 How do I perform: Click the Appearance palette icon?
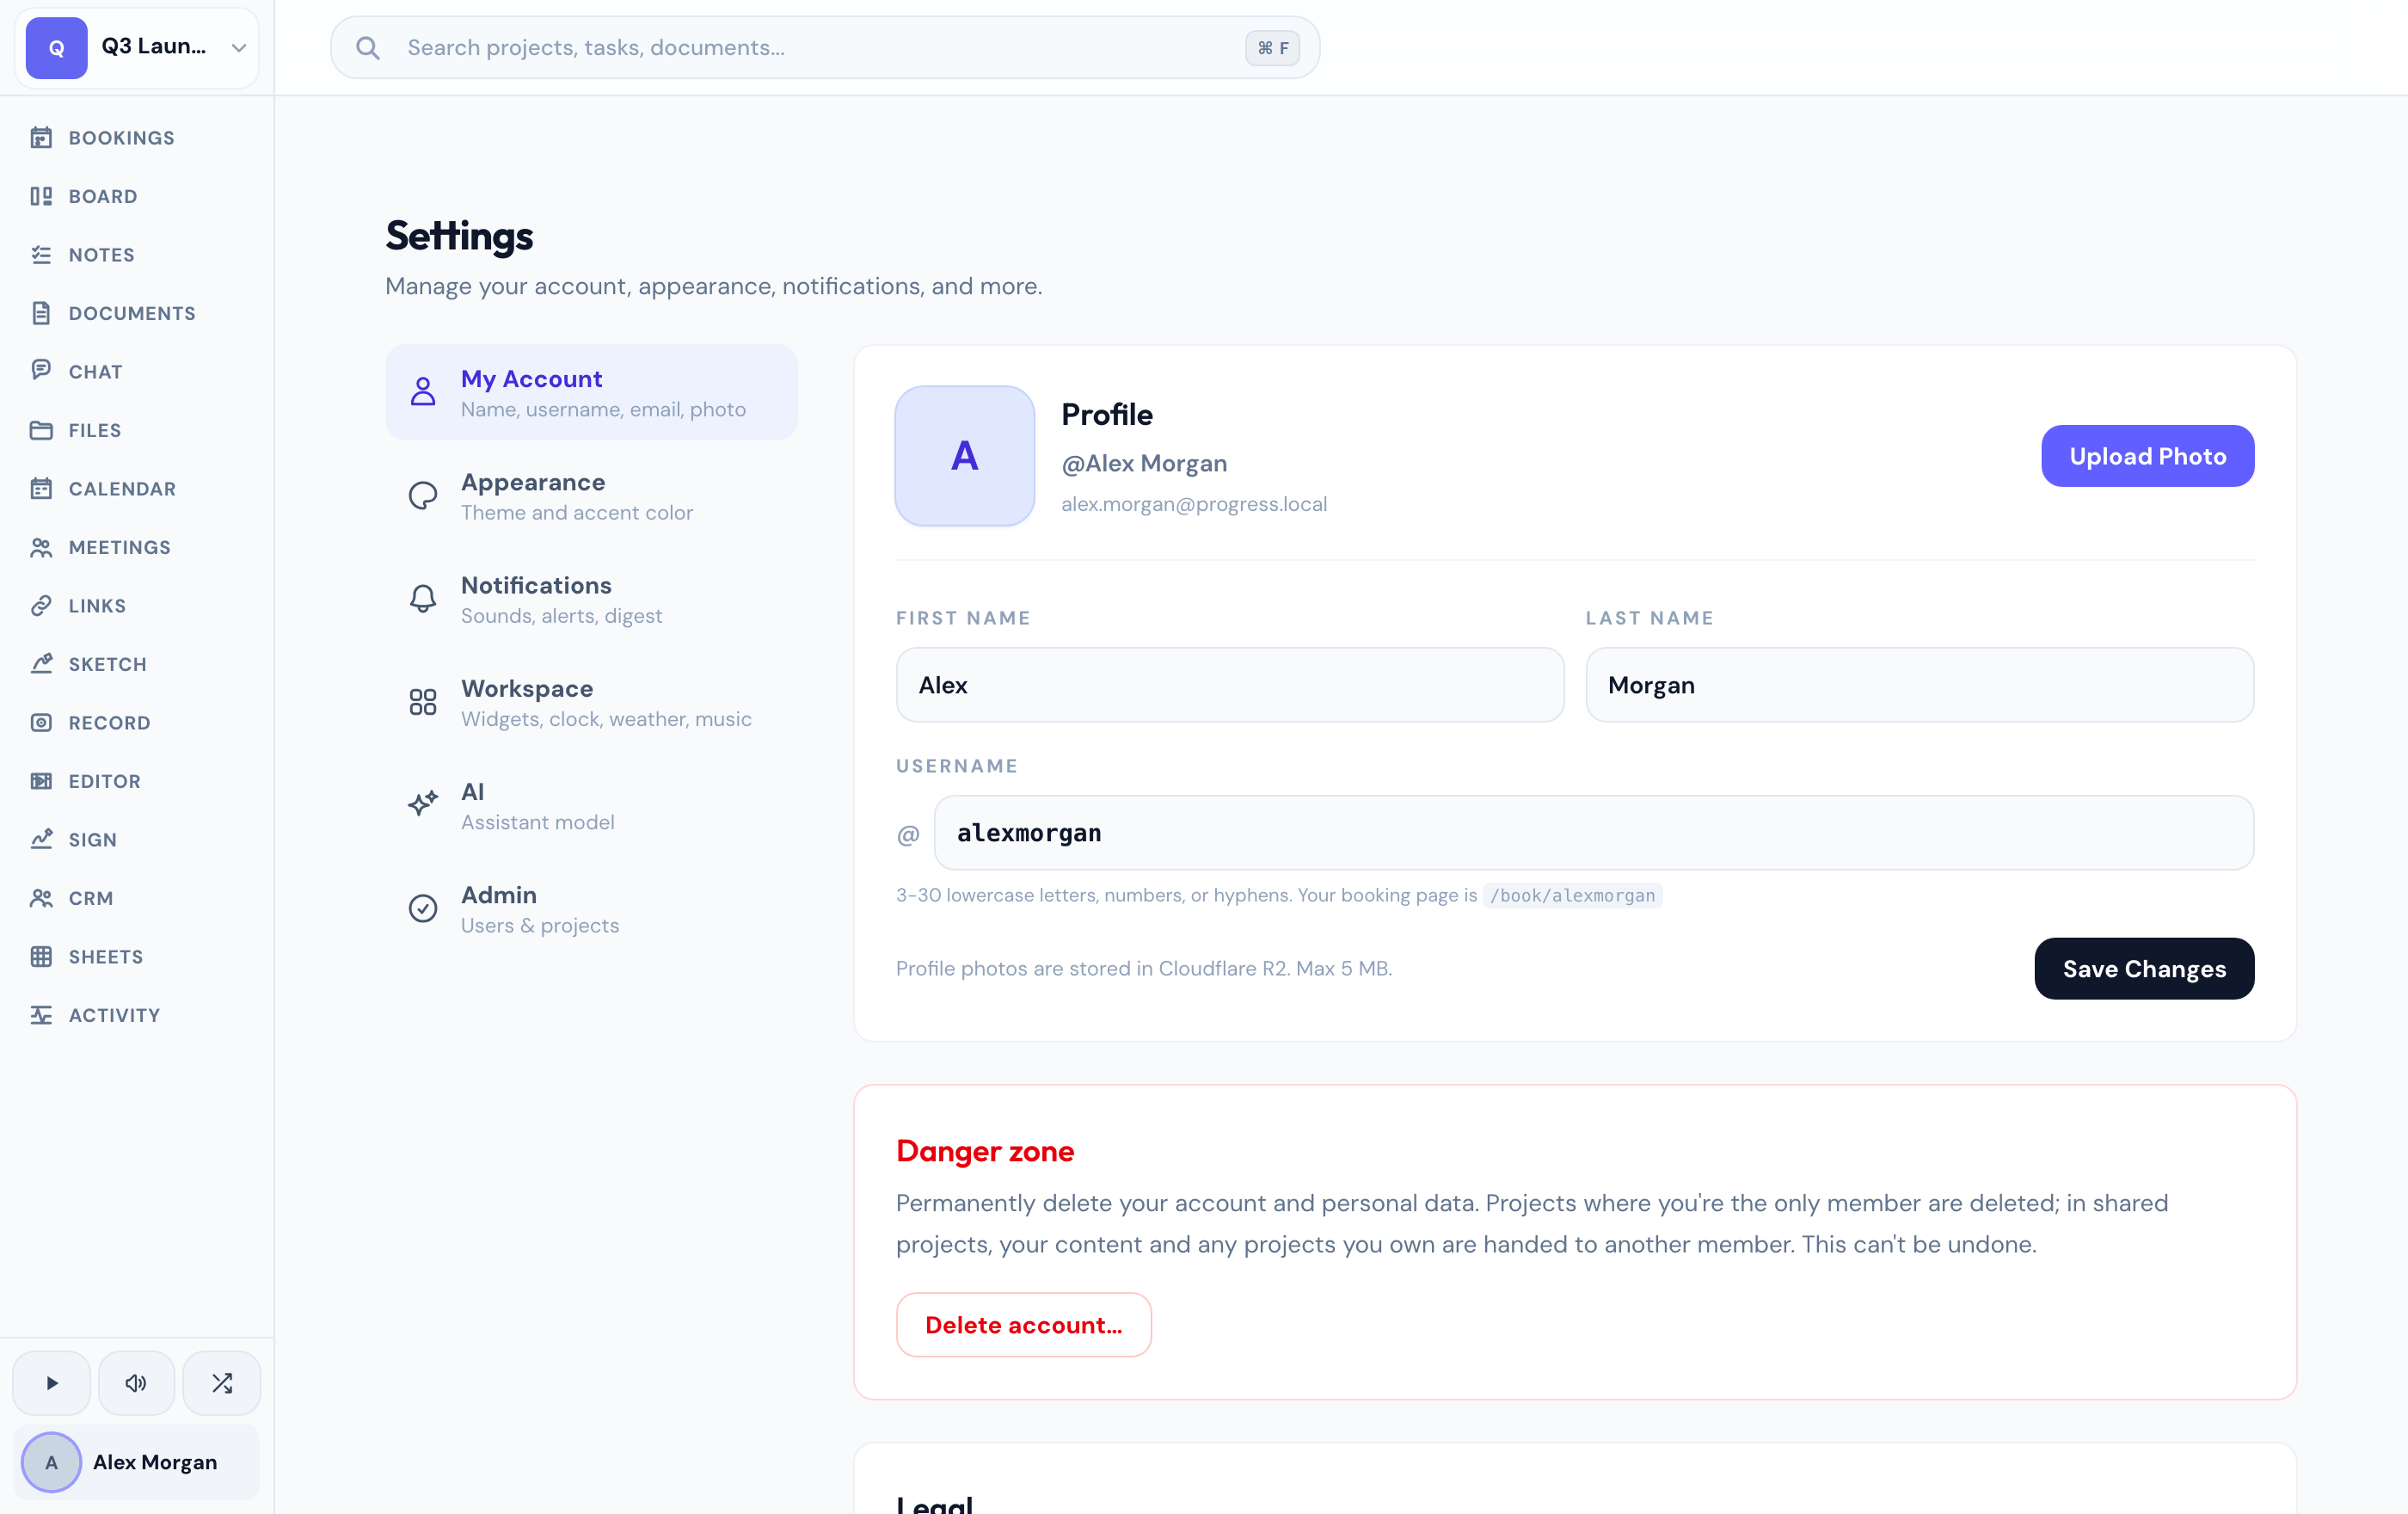point(423,496)
